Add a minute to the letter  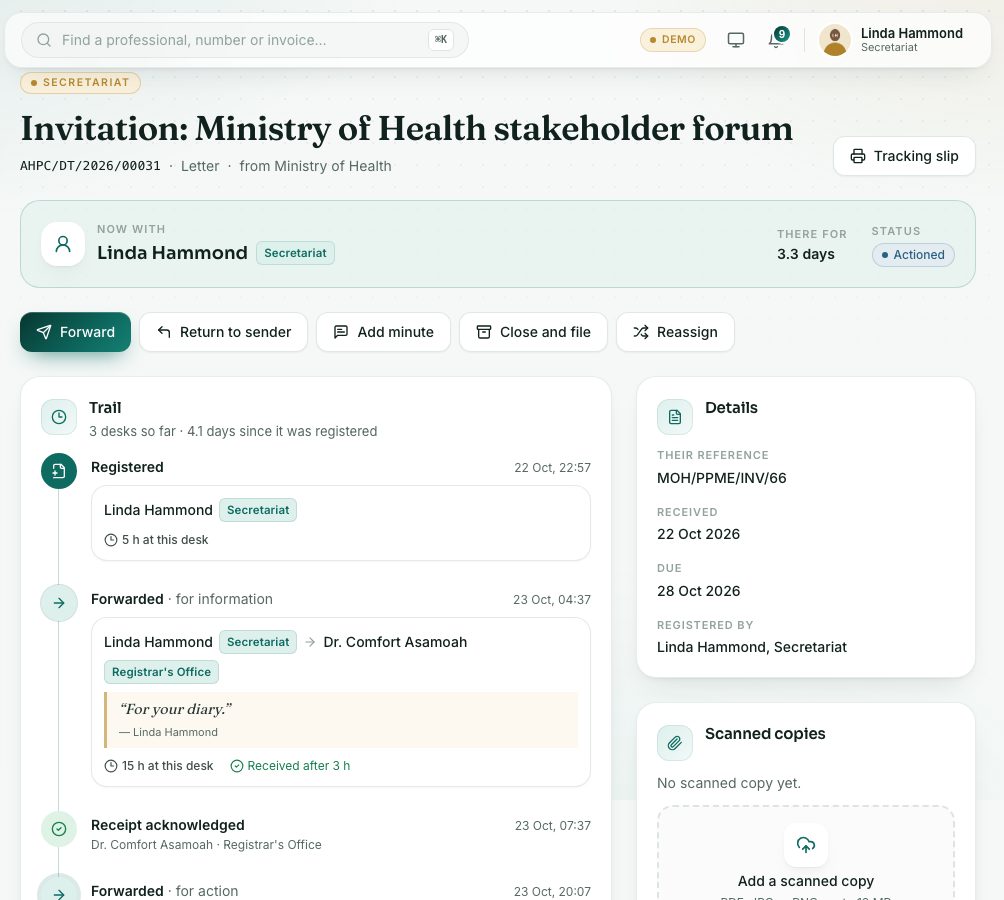tap(384, 332)
